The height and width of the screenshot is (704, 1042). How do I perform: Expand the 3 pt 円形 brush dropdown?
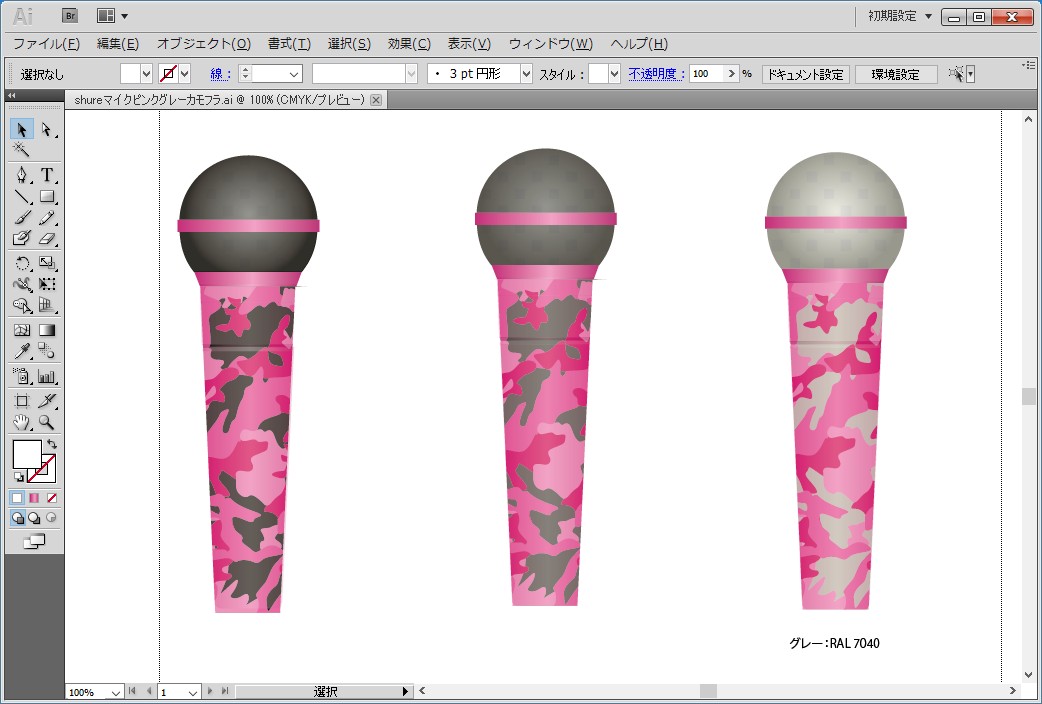[526, 74]
